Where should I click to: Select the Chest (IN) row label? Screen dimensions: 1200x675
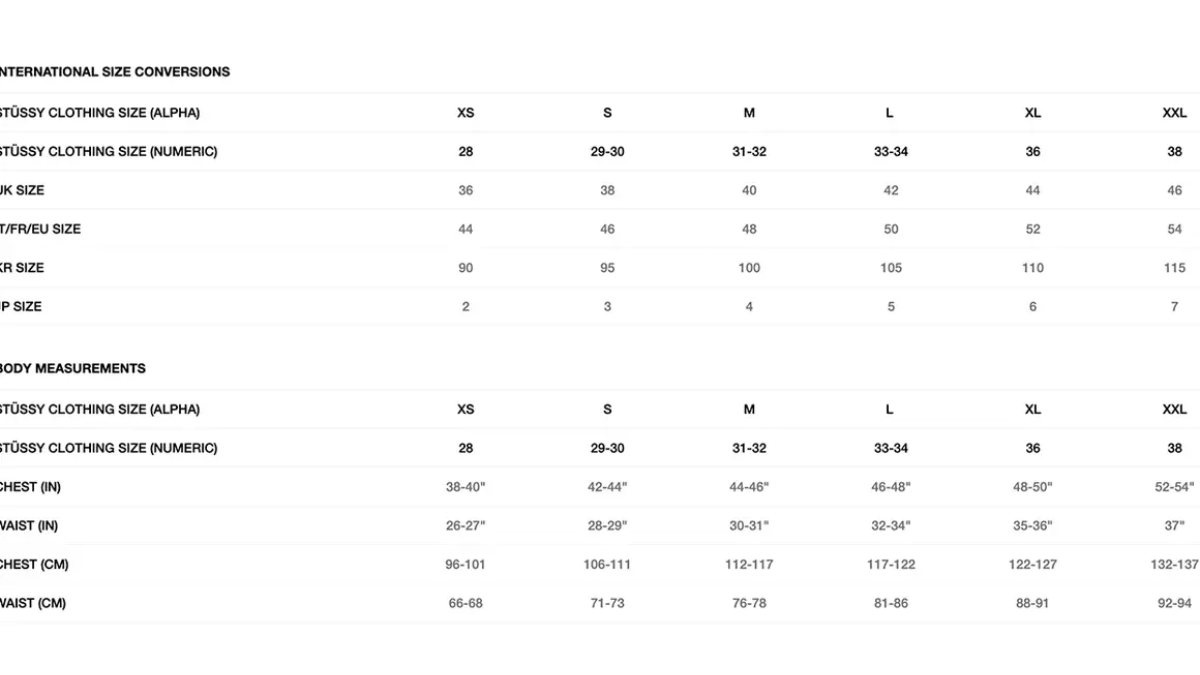pyautogui.click(x=31, y=487)
